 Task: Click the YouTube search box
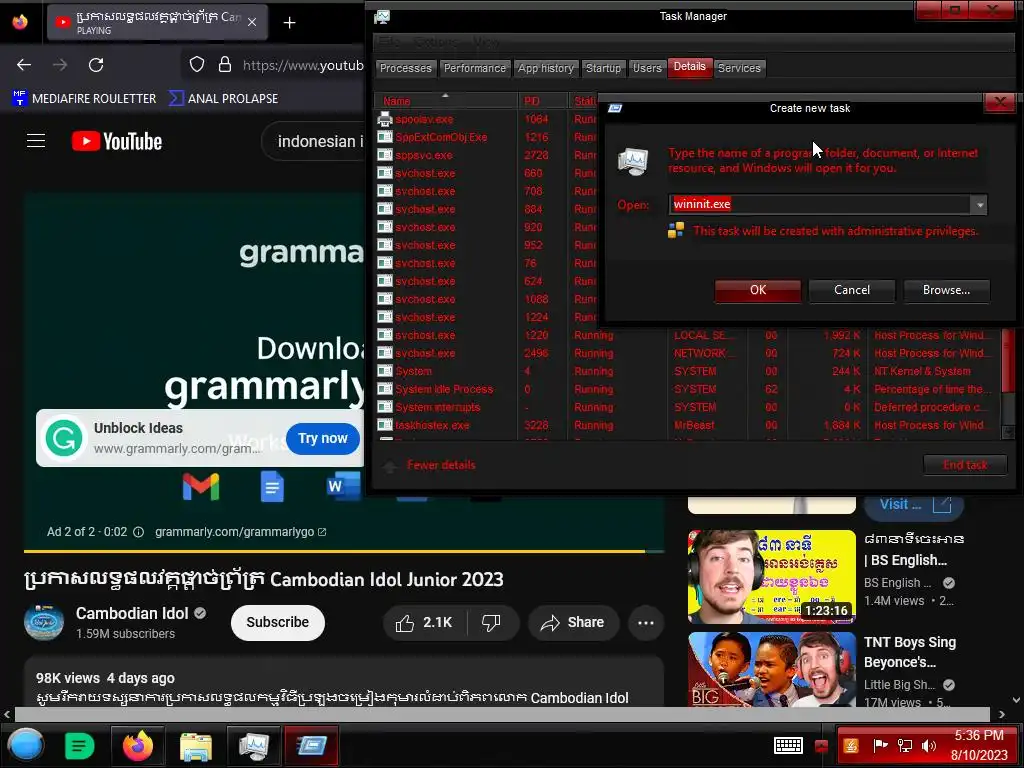(x=313, y=141)
